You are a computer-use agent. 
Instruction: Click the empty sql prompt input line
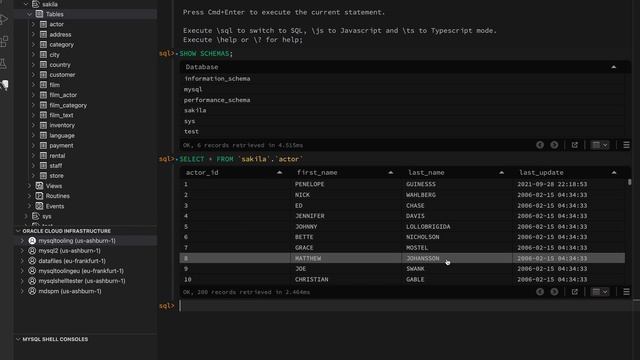tap(408, 306)
